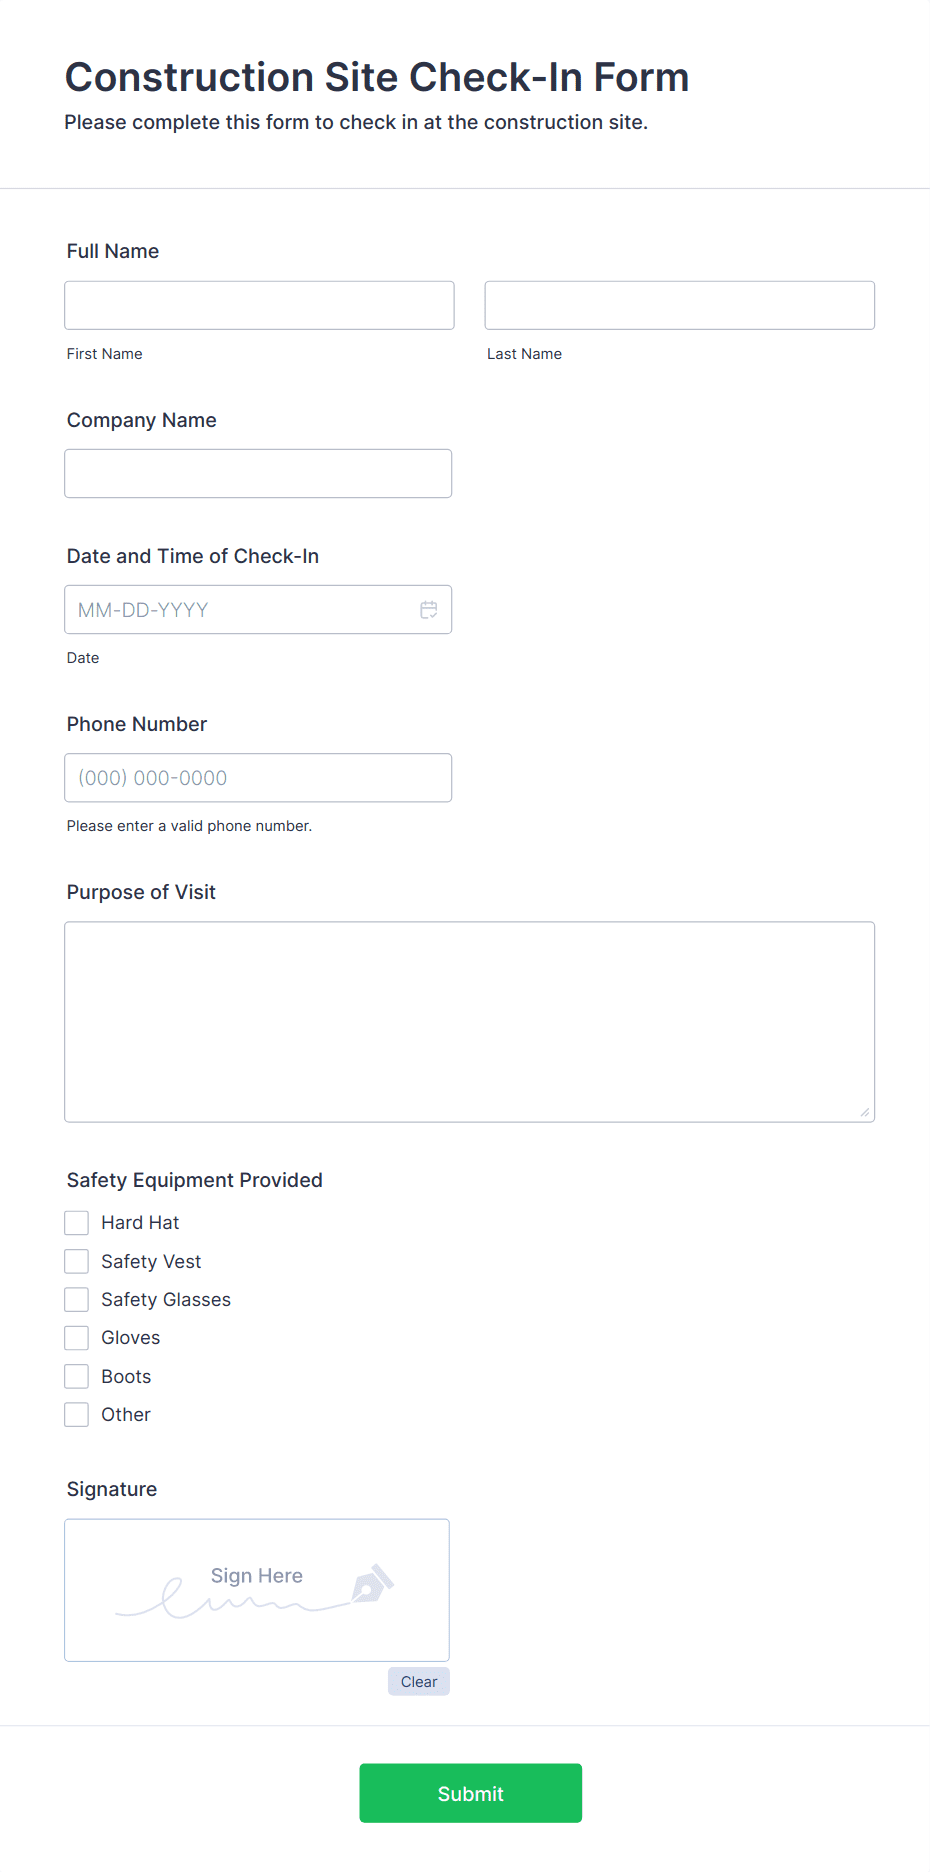Screen dimensions: 930x1872
Task: Tick the Safety Glasses option
Action: point(77,1300)
